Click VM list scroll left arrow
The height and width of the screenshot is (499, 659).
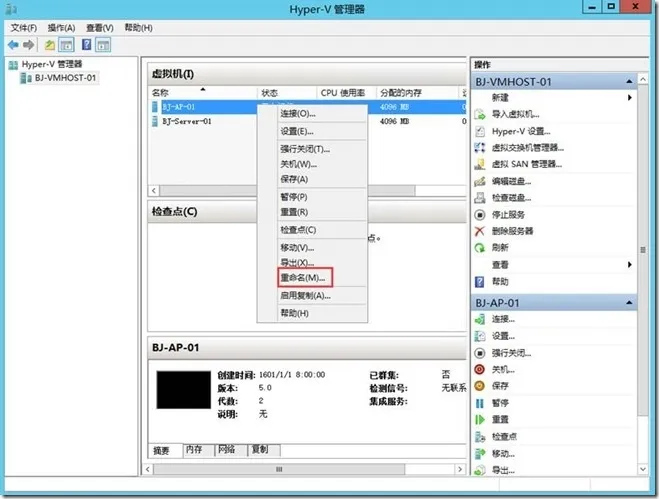click(x=154, y=191)
